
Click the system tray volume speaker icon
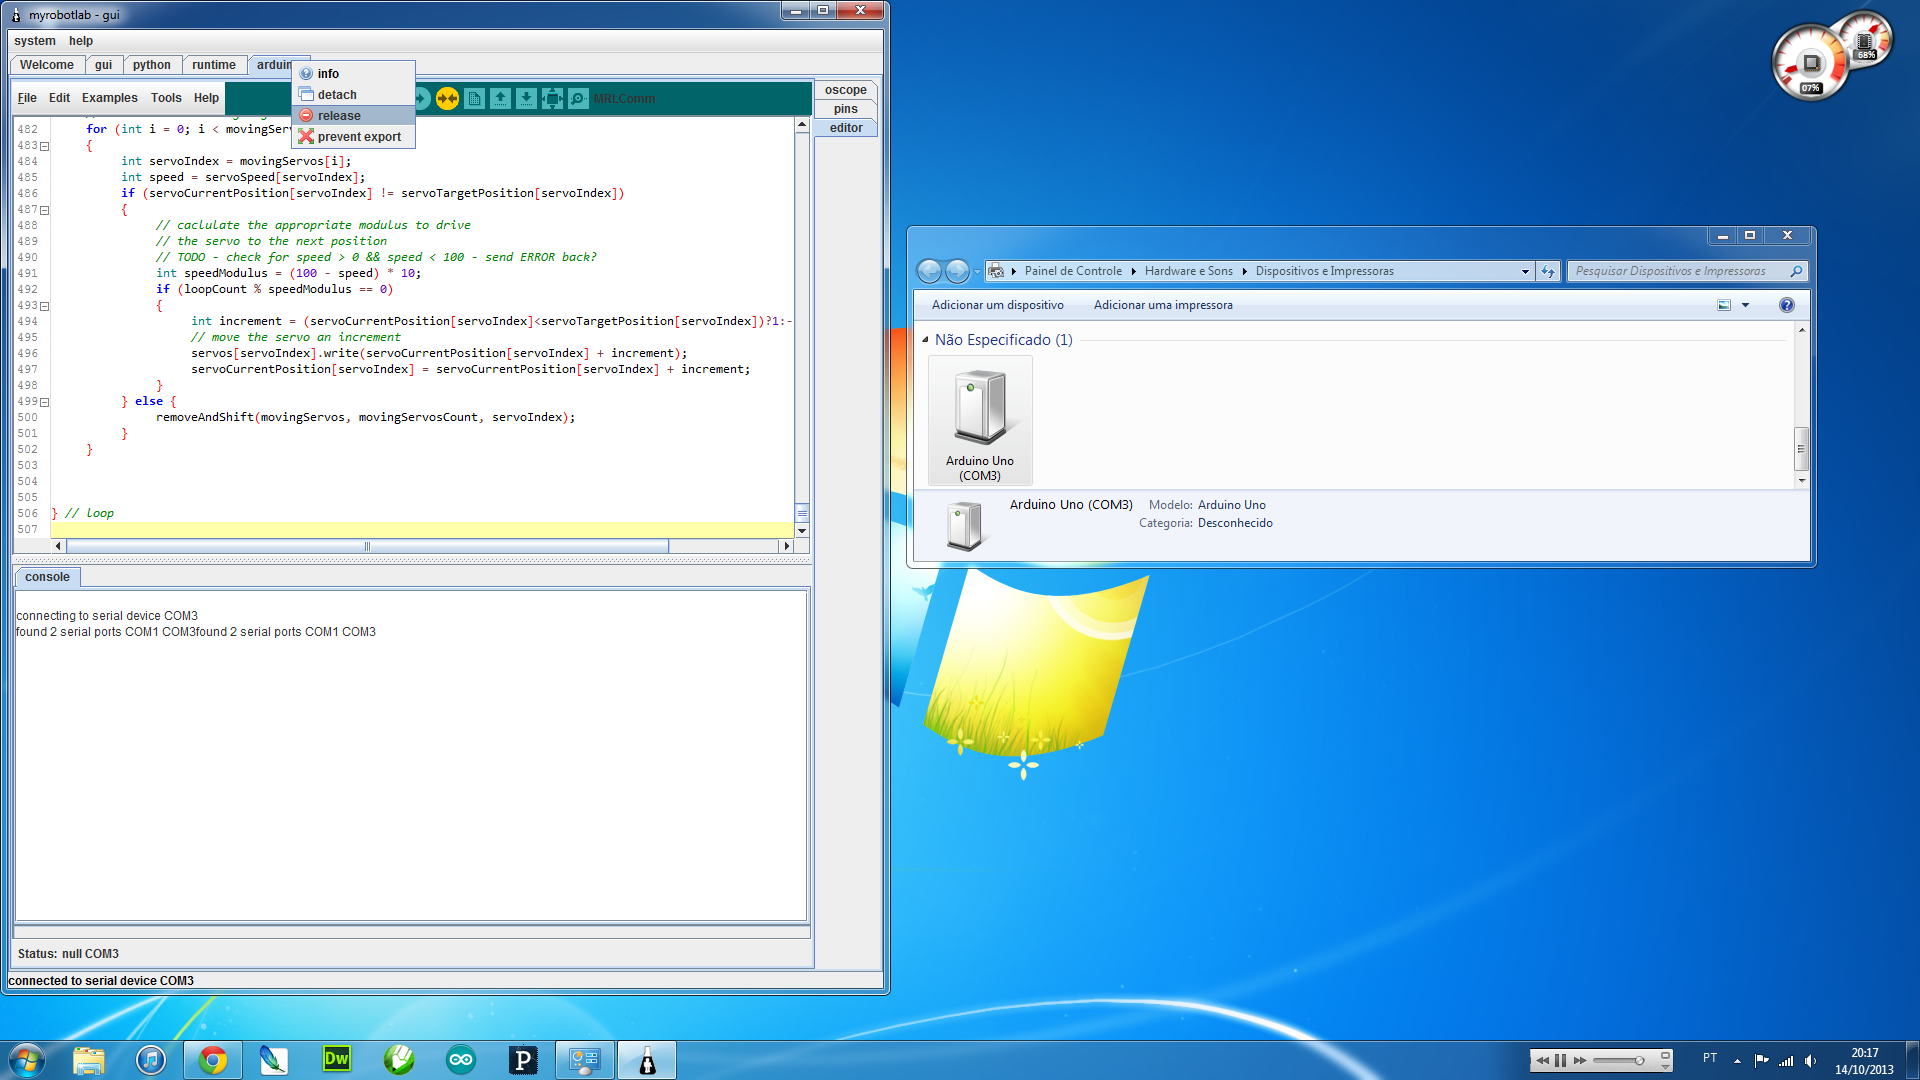click(x=1810, y=1061)
